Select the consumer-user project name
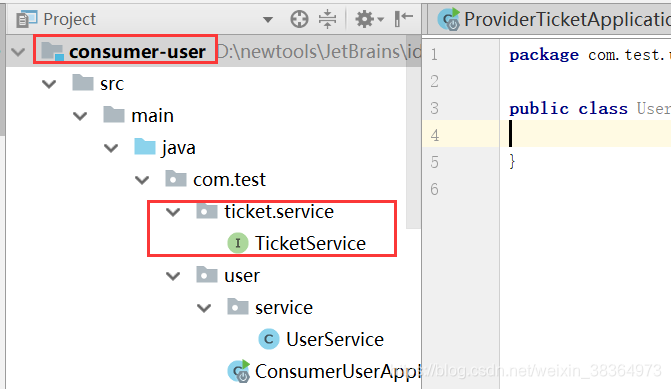 click(x=137, y=52)
